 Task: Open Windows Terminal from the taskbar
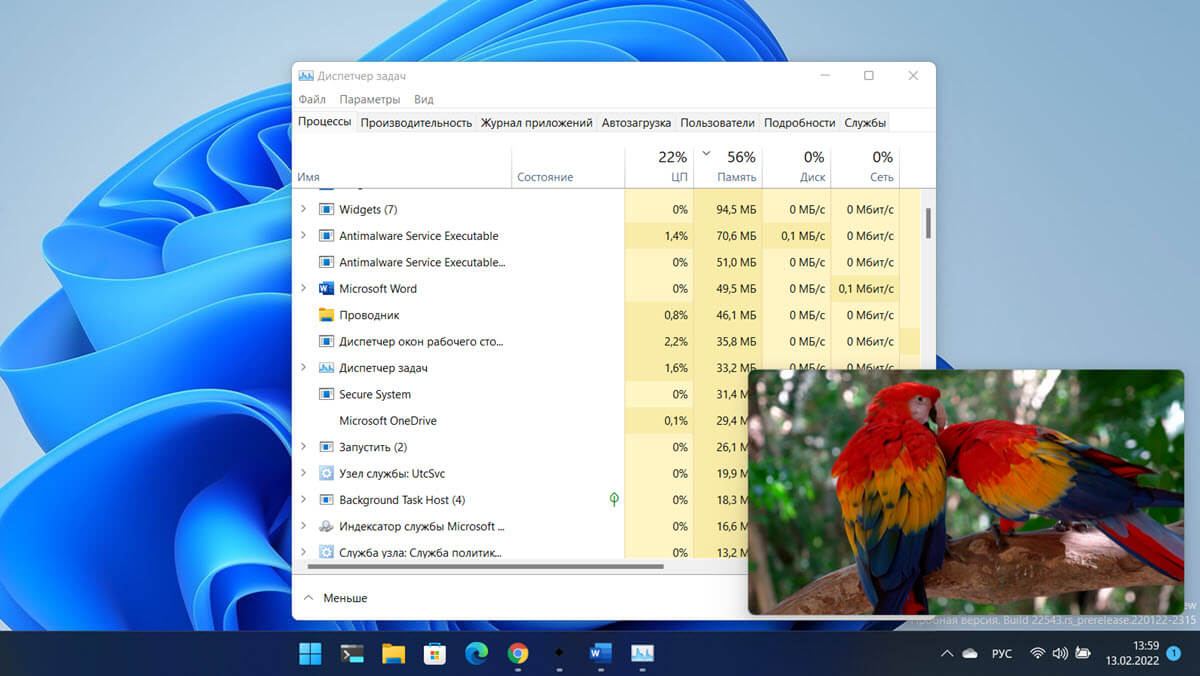coord(352,654)
